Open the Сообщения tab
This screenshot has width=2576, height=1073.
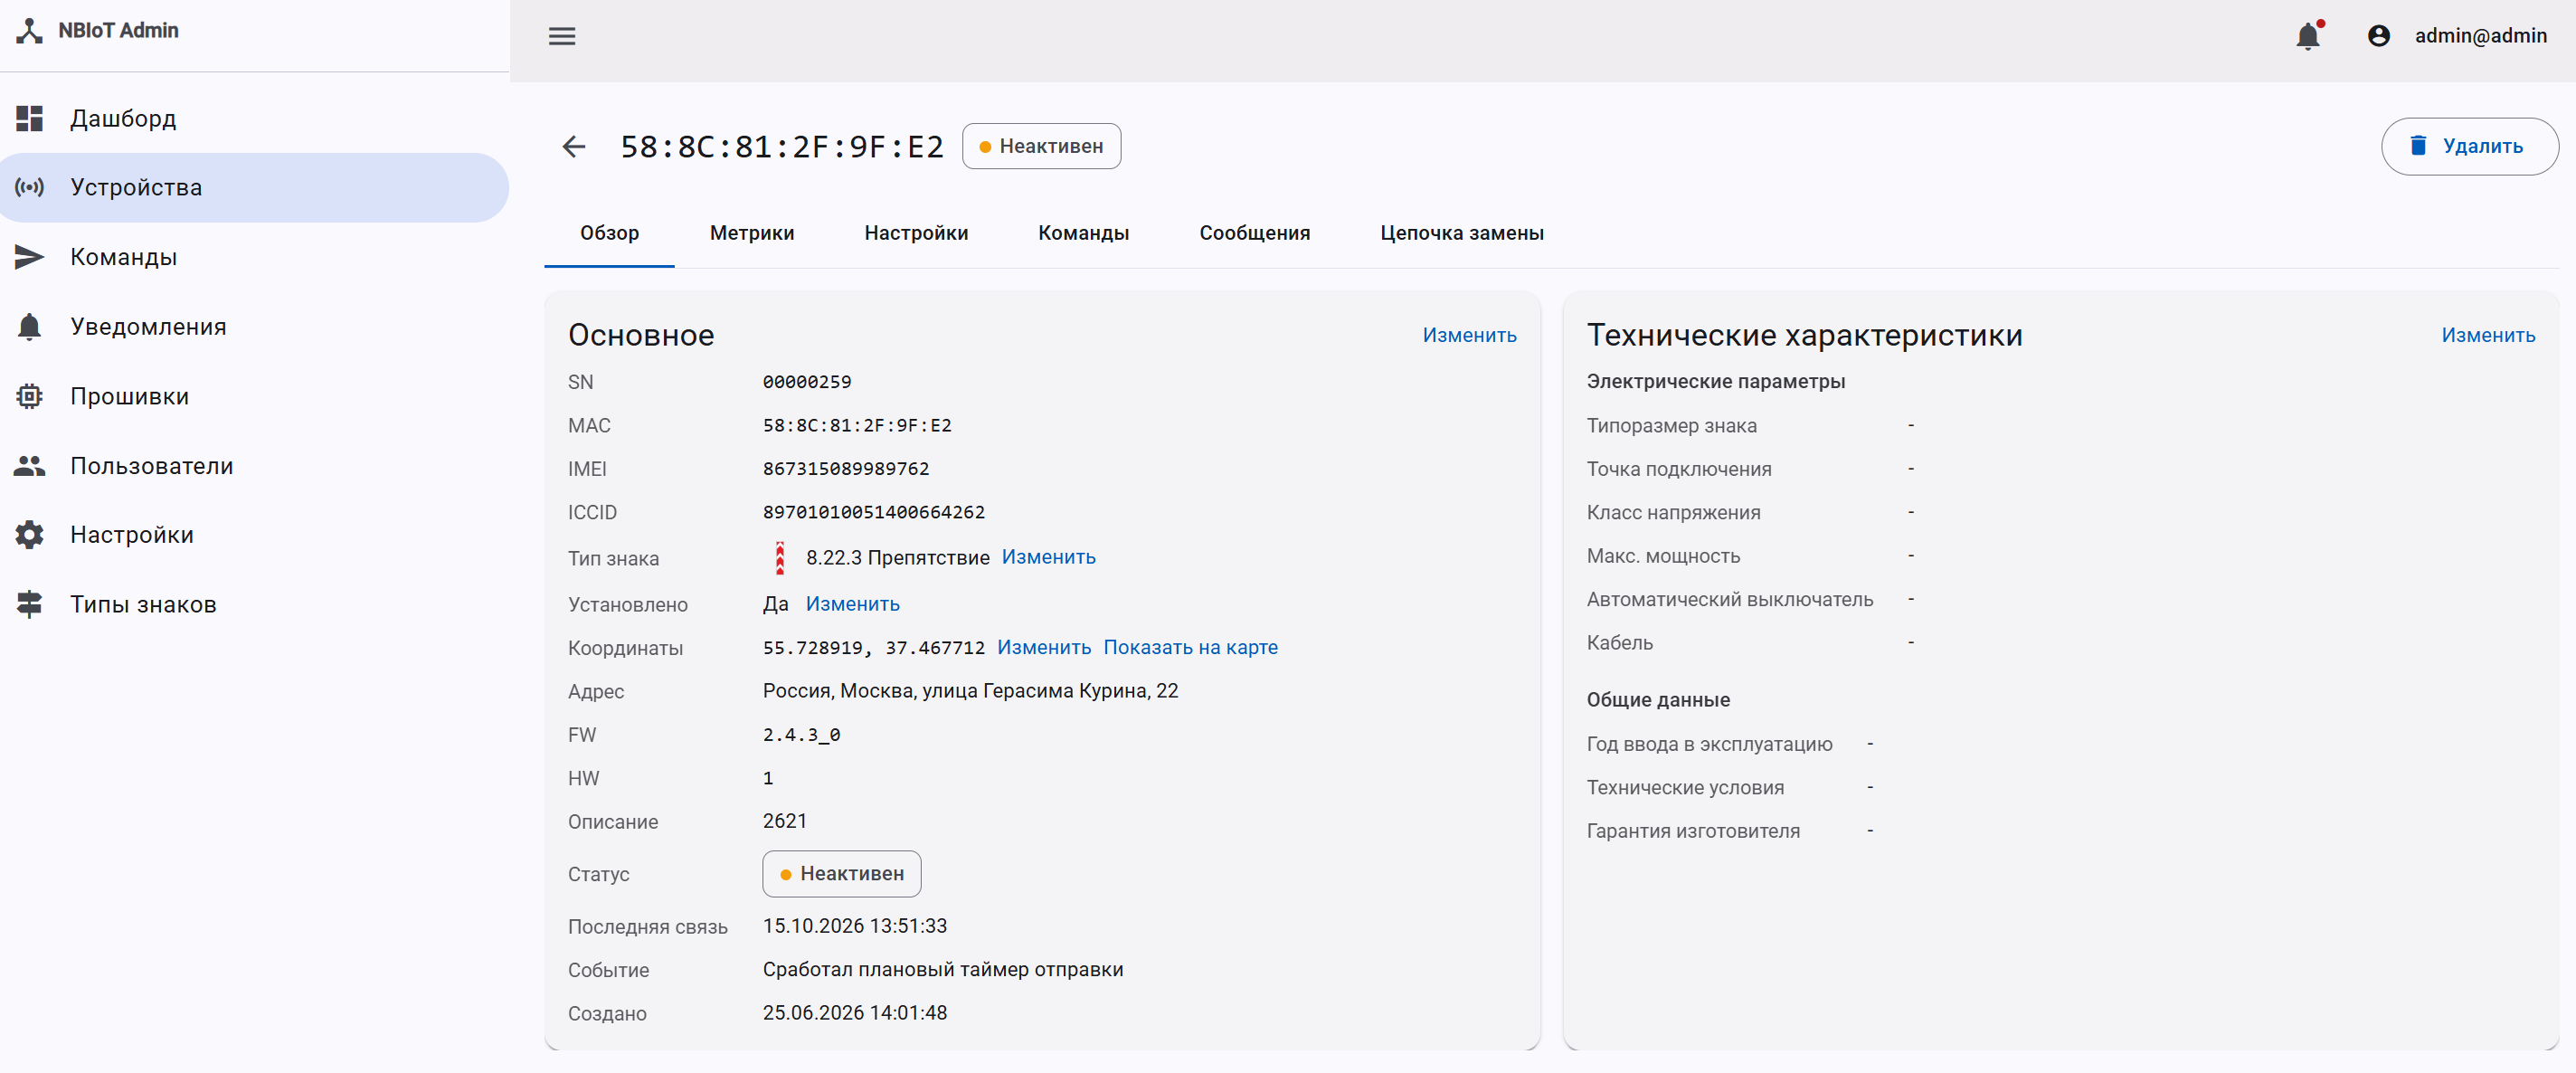pos(1254,233)
